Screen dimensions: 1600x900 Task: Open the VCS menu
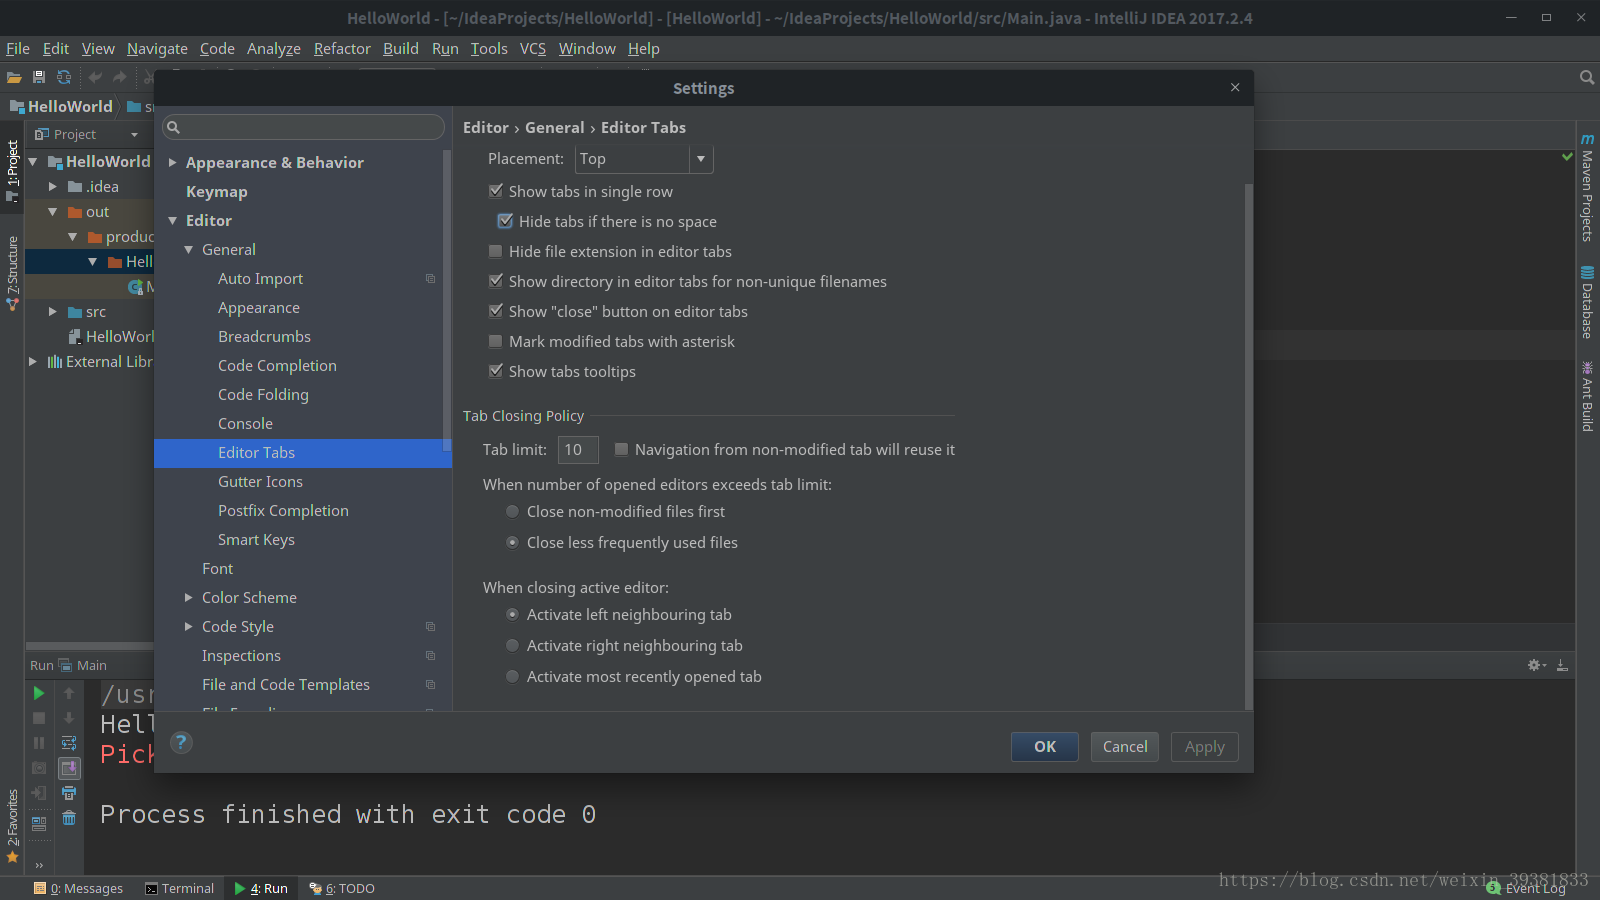533,48
